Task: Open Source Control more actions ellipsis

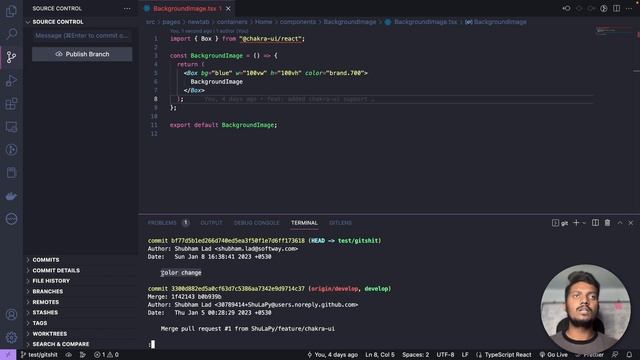Action: pos(127,9)
